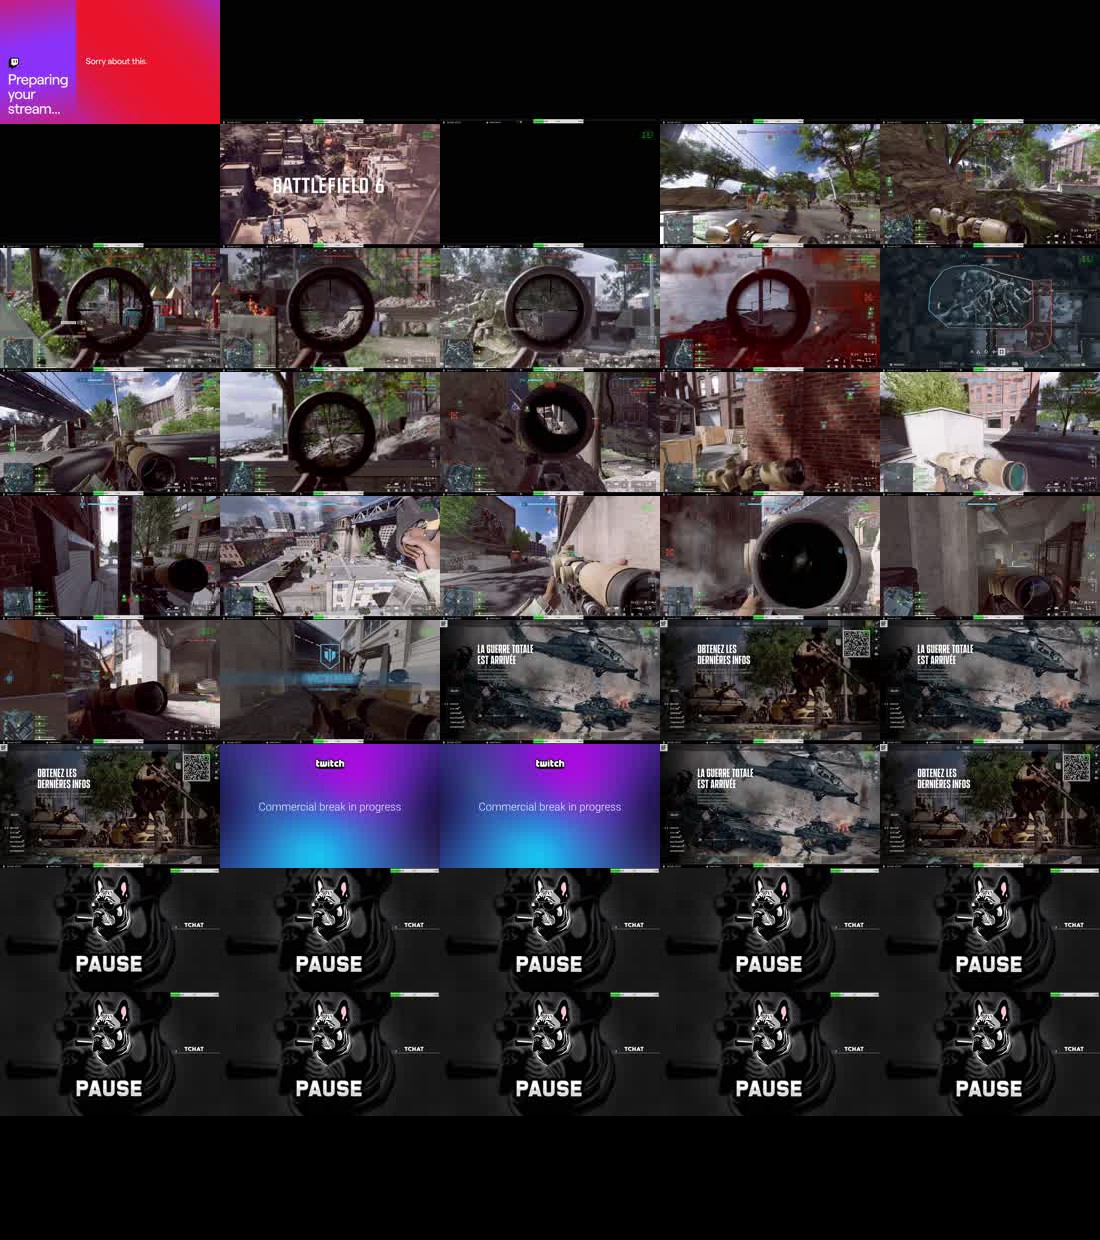Click the Twitch logo on first commercial break frame

[x=330, y=763]
